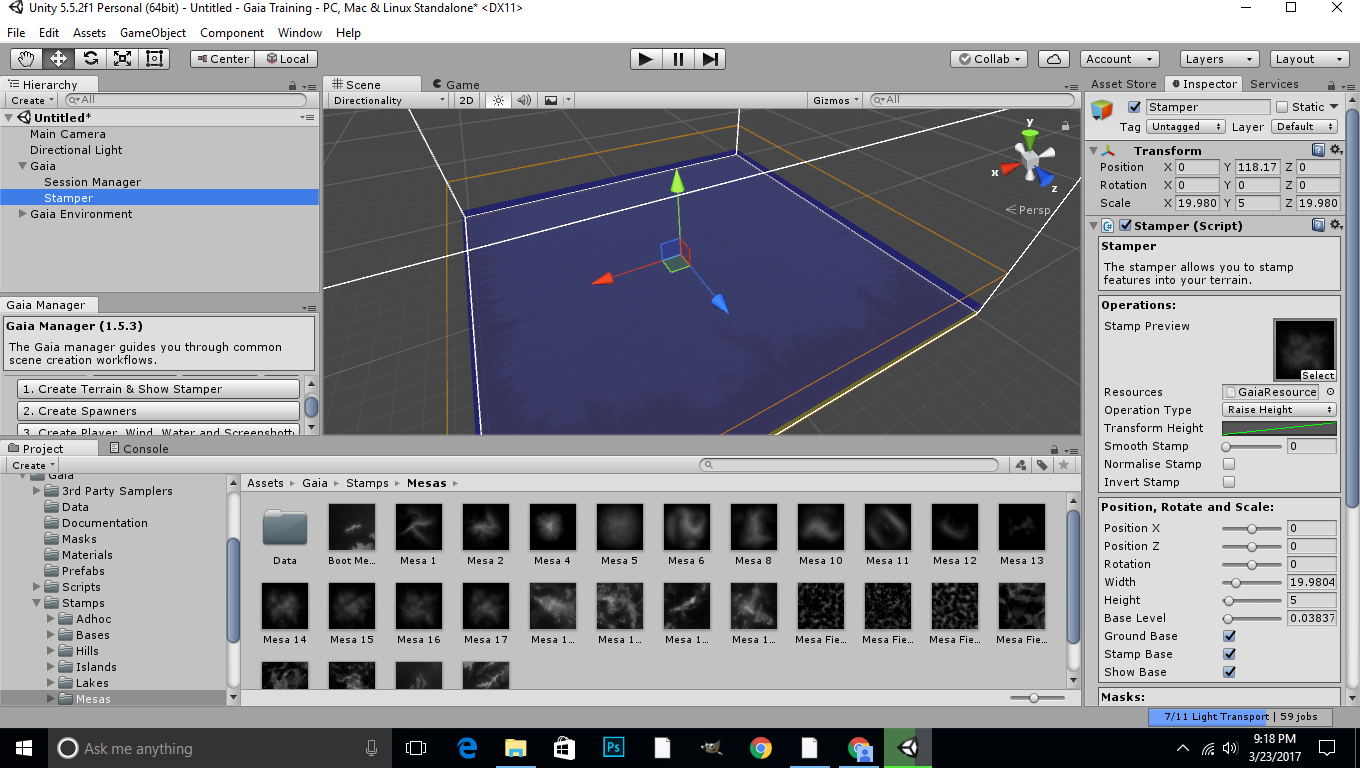
Task: Select the Move tool
Action: click(58, 59)
